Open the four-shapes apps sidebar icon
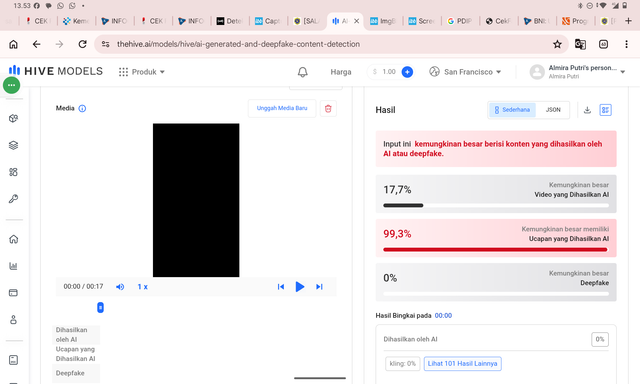Screen dimensions: 640x384 [x=13, y=172]
